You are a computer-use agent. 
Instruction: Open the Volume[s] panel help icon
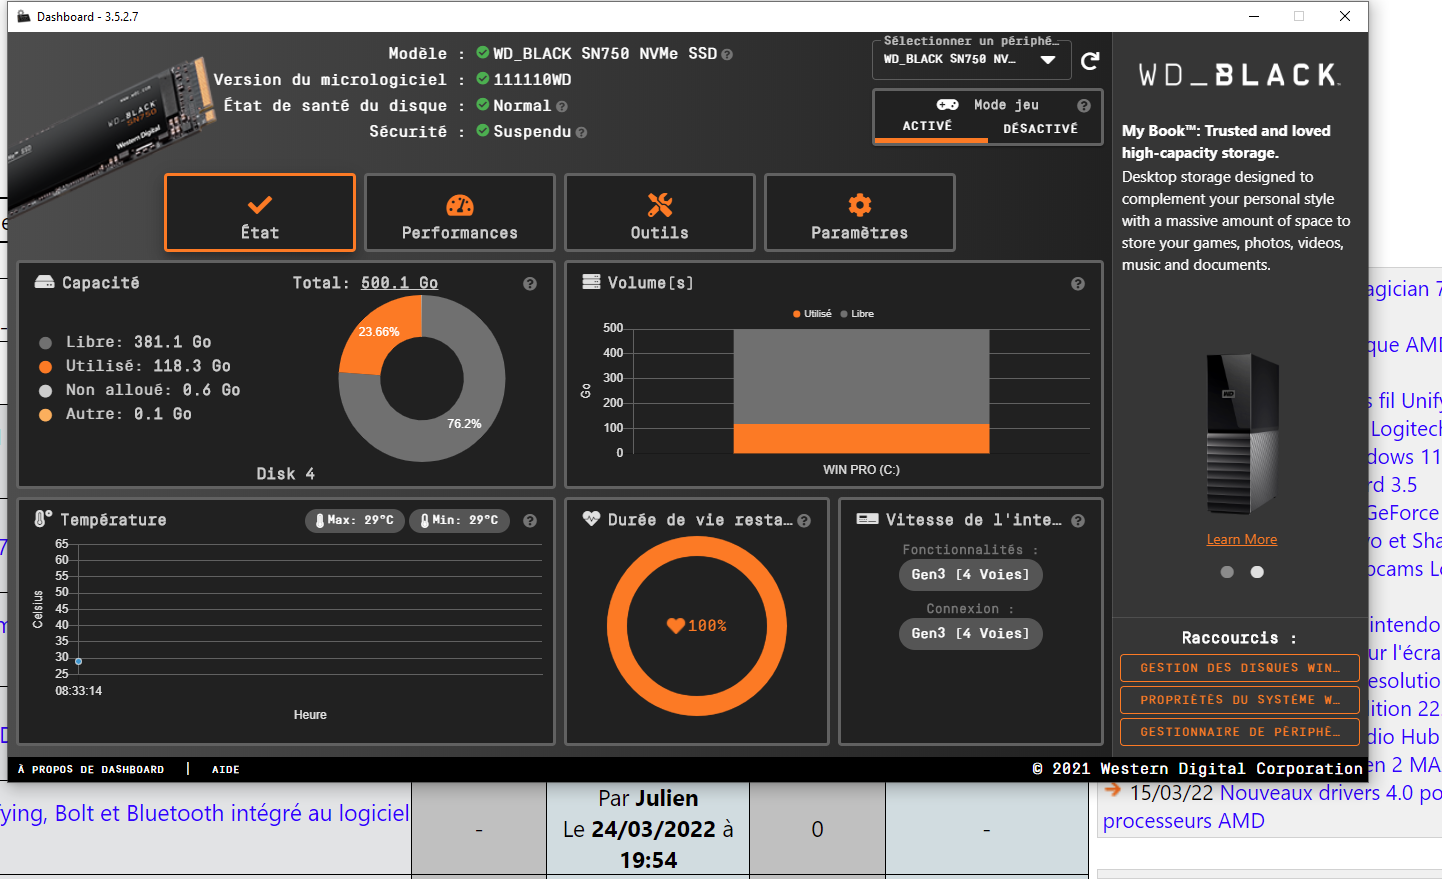1078,284
